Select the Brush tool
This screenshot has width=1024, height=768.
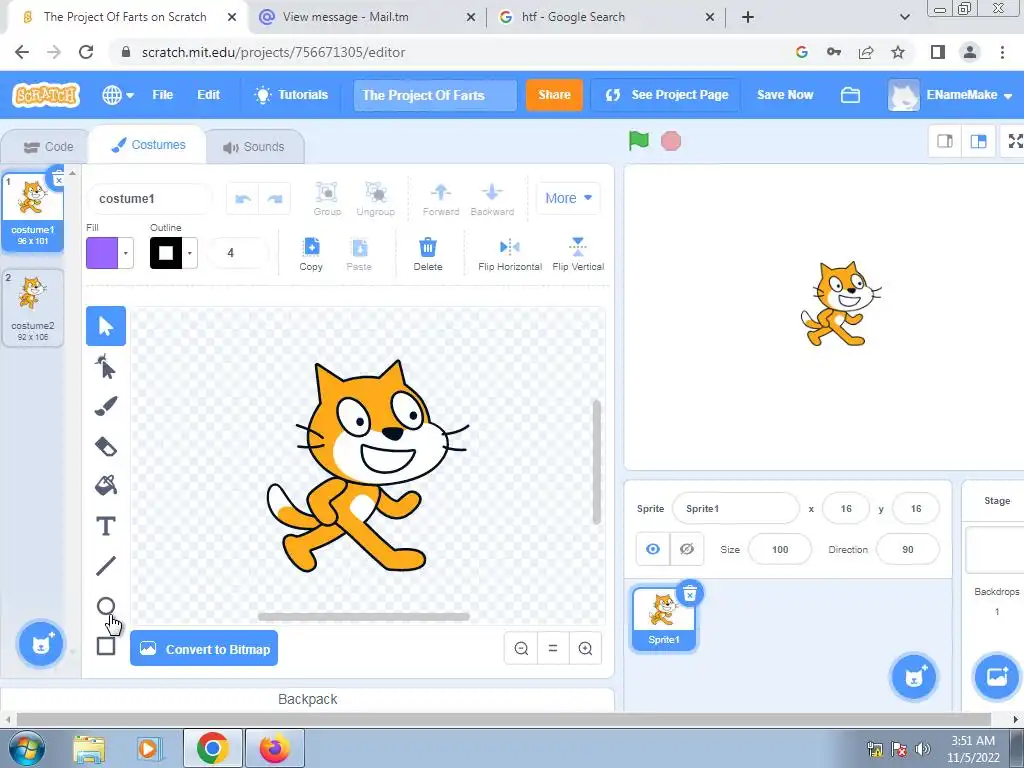106,406
